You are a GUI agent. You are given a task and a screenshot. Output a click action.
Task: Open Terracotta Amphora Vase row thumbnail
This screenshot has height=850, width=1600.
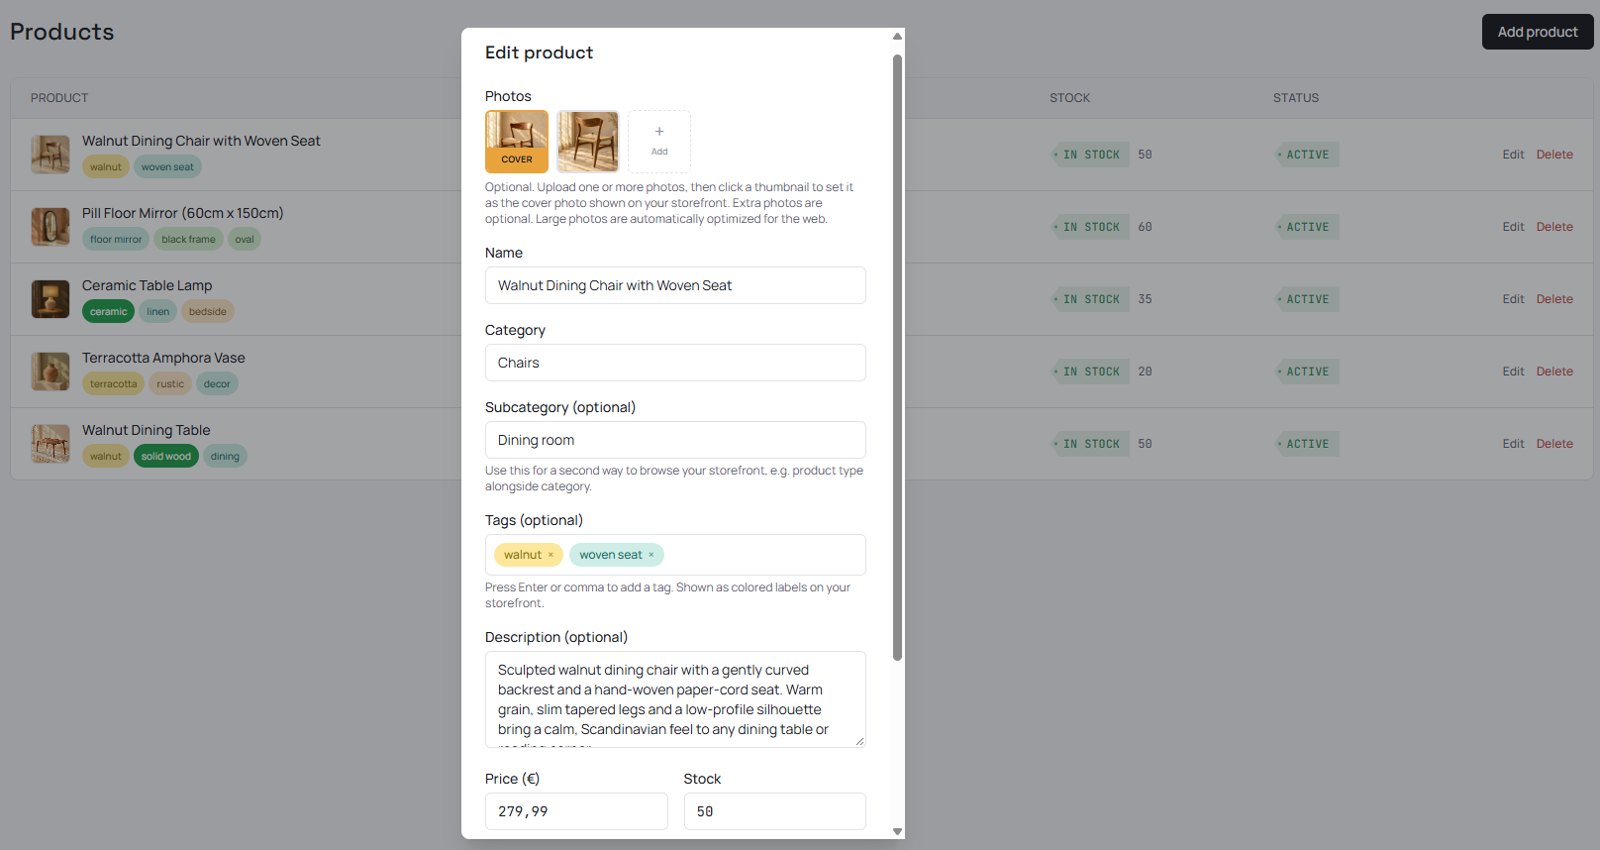pos(50,371)
